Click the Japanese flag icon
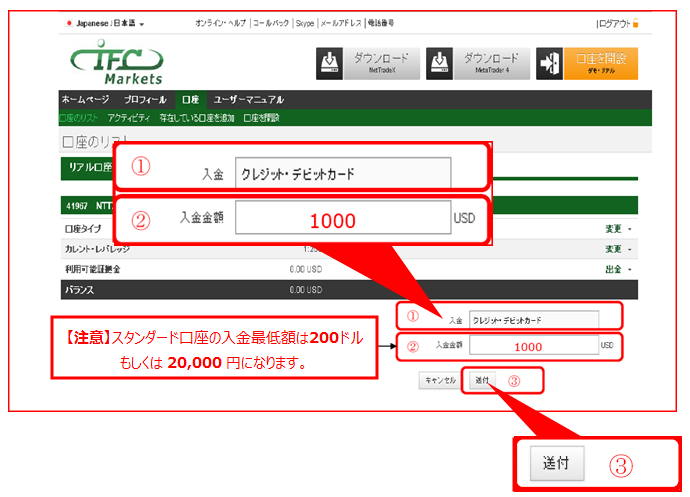690x497 pixels. (67, 23)
